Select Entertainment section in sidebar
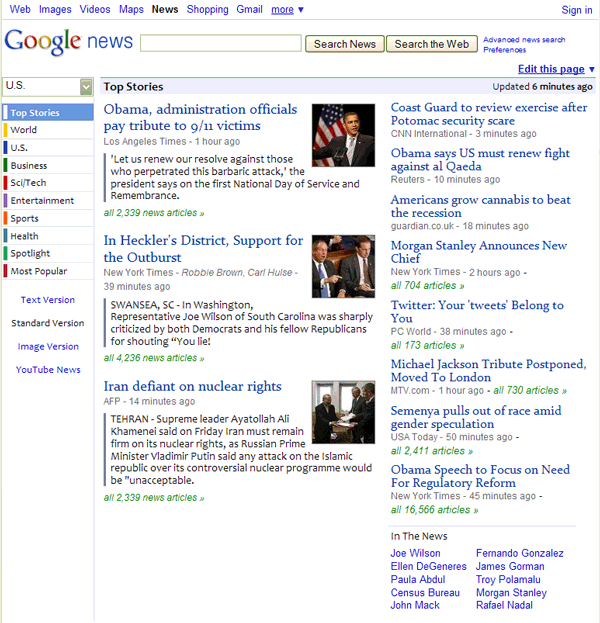 click(48, 200)
